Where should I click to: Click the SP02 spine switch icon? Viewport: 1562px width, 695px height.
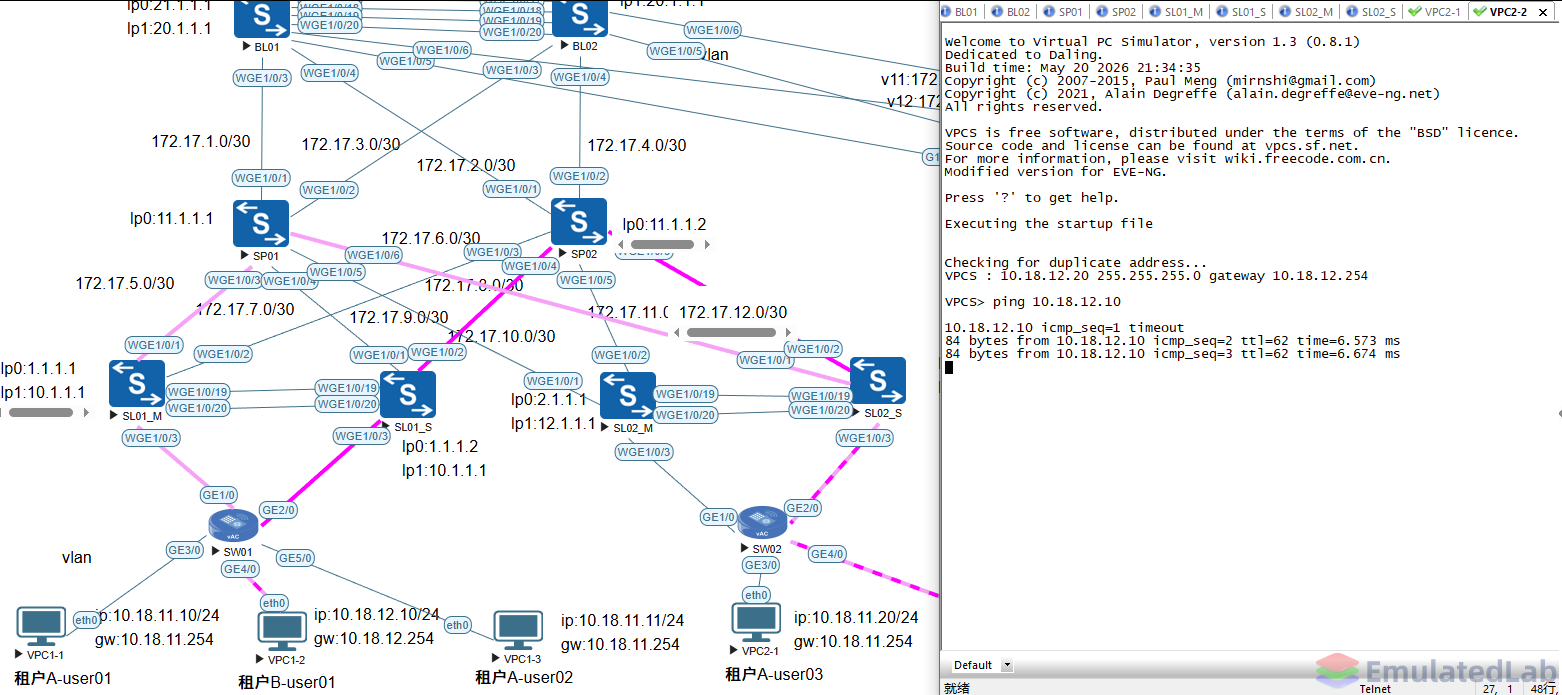[x=579, y=222]
